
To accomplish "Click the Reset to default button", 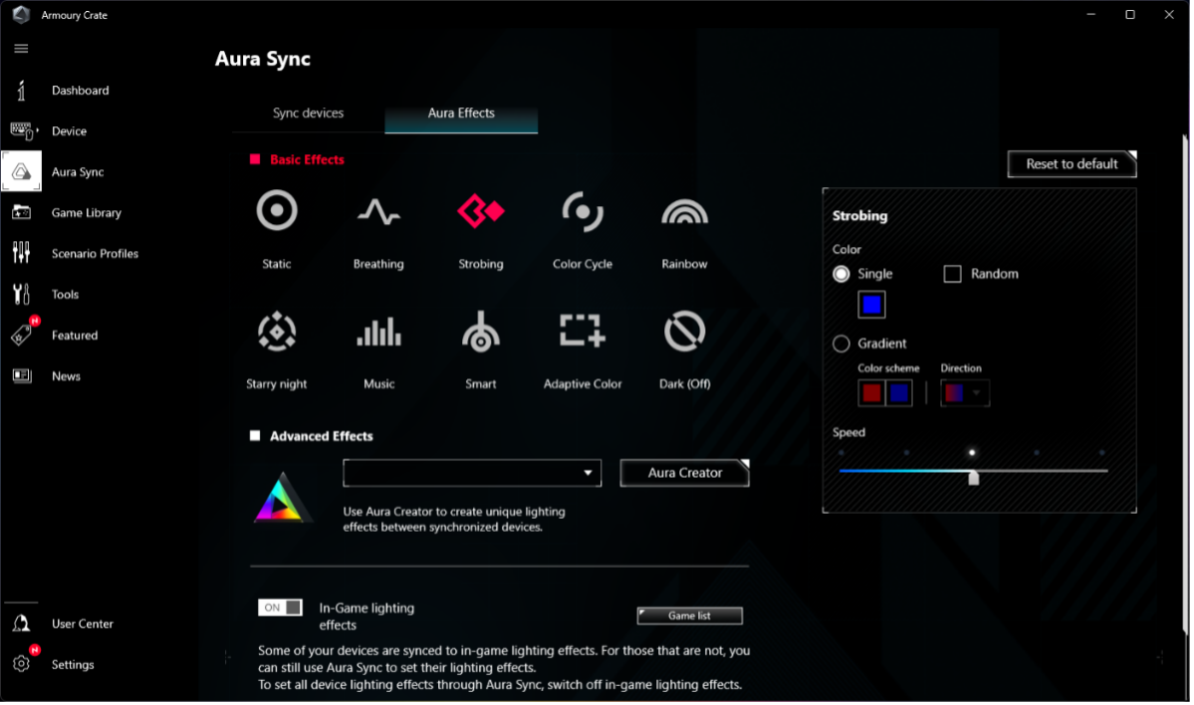I will click(x=1072, y=164).
